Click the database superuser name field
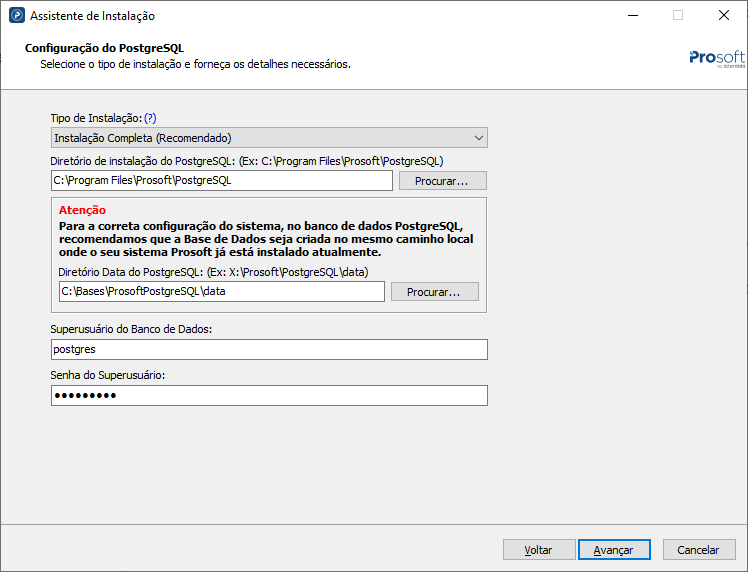Screen dimensions: 748x572 269,350
